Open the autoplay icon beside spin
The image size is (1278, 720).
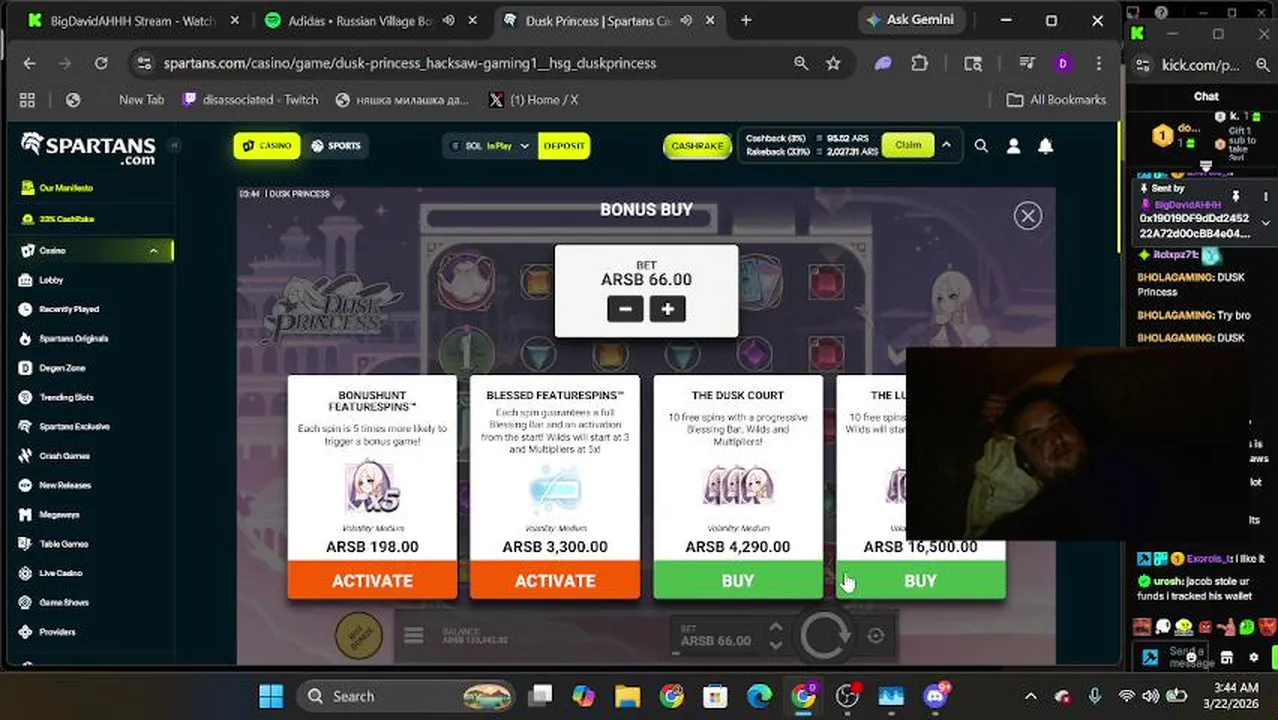pyautogui.click(x=875, y=636)
